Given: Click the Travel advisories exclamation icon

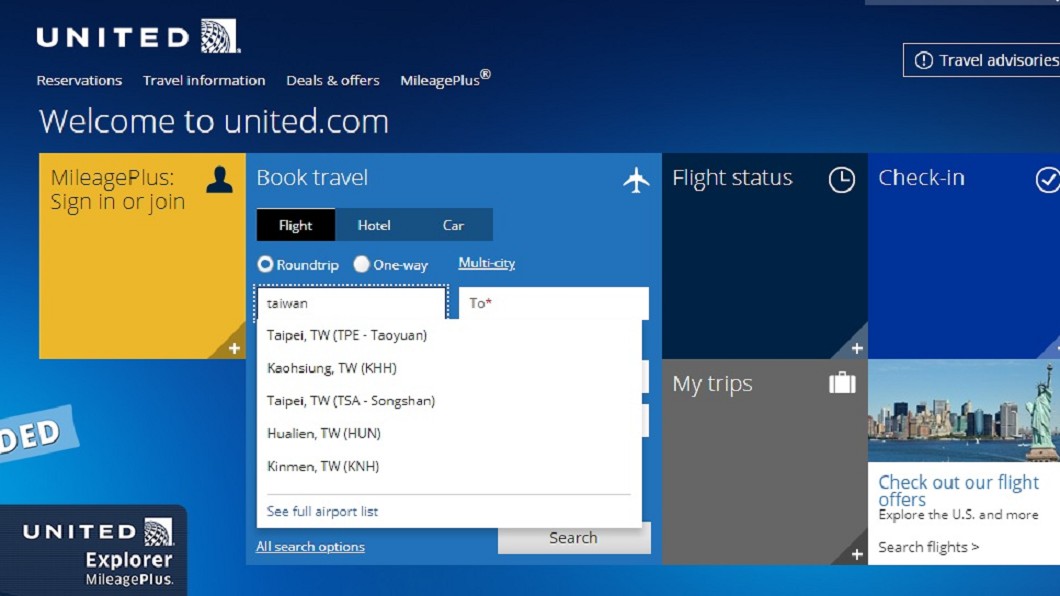Looking at the screenshot, I should 923,60.
